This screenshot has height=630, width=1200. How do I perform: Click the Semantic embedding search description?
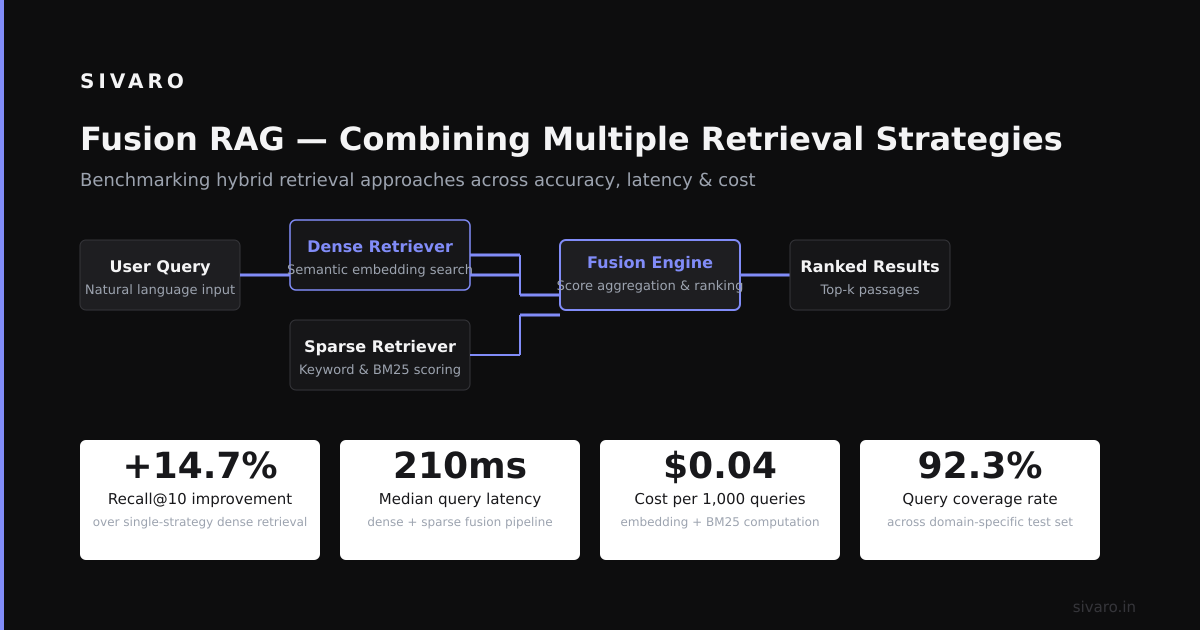(x=380, y=270)
